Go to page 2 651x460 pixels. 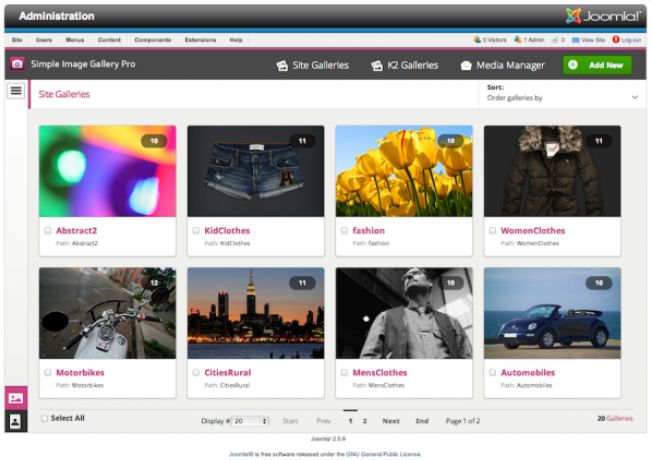(x=365, y=421)
